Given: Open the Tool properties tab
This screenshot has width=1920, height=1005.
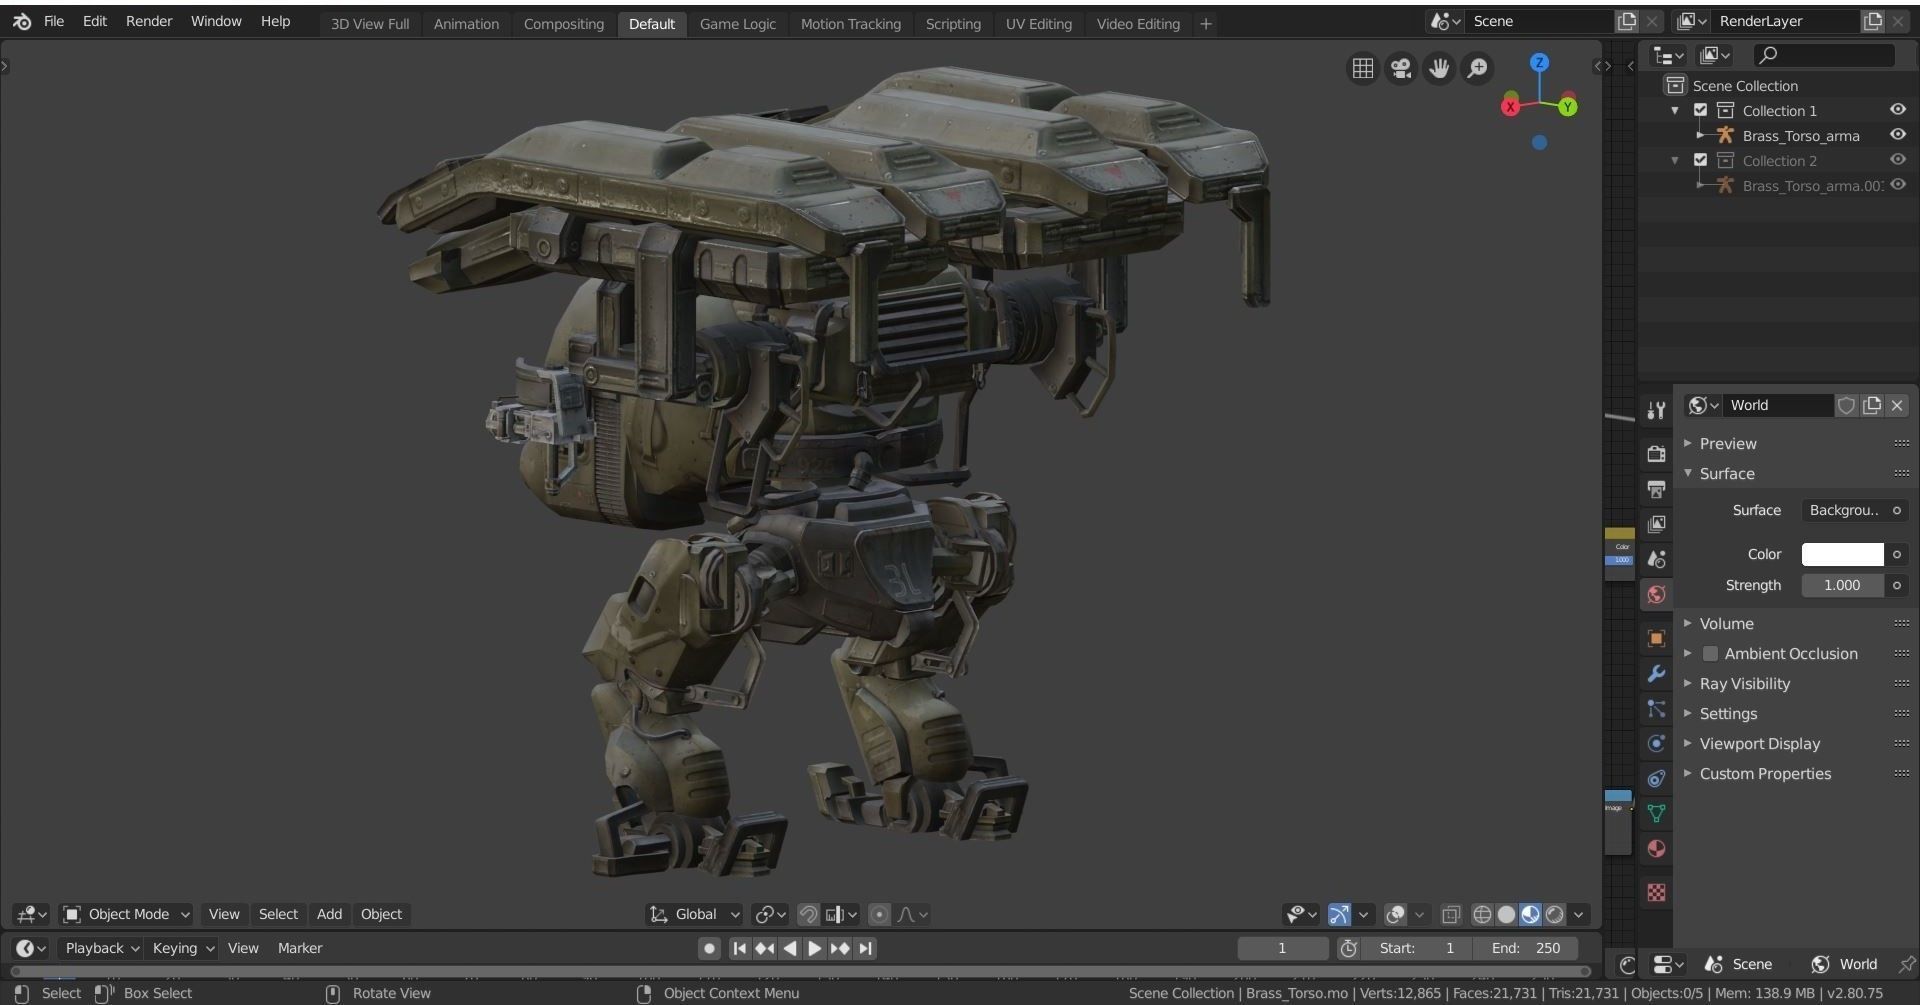Looking at the screenshot, I should 1656,410.
